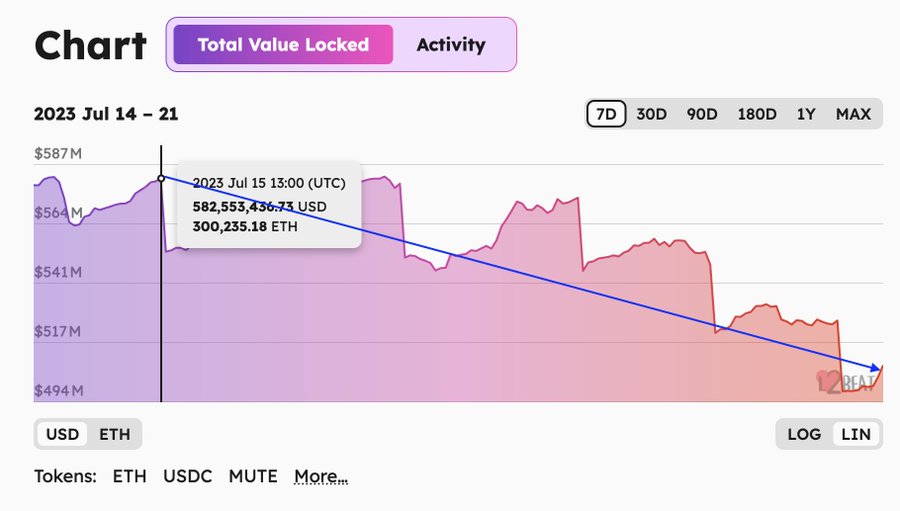Expand the More... tokens list
This screenshot has width=900, height=511.
point(321,476)
